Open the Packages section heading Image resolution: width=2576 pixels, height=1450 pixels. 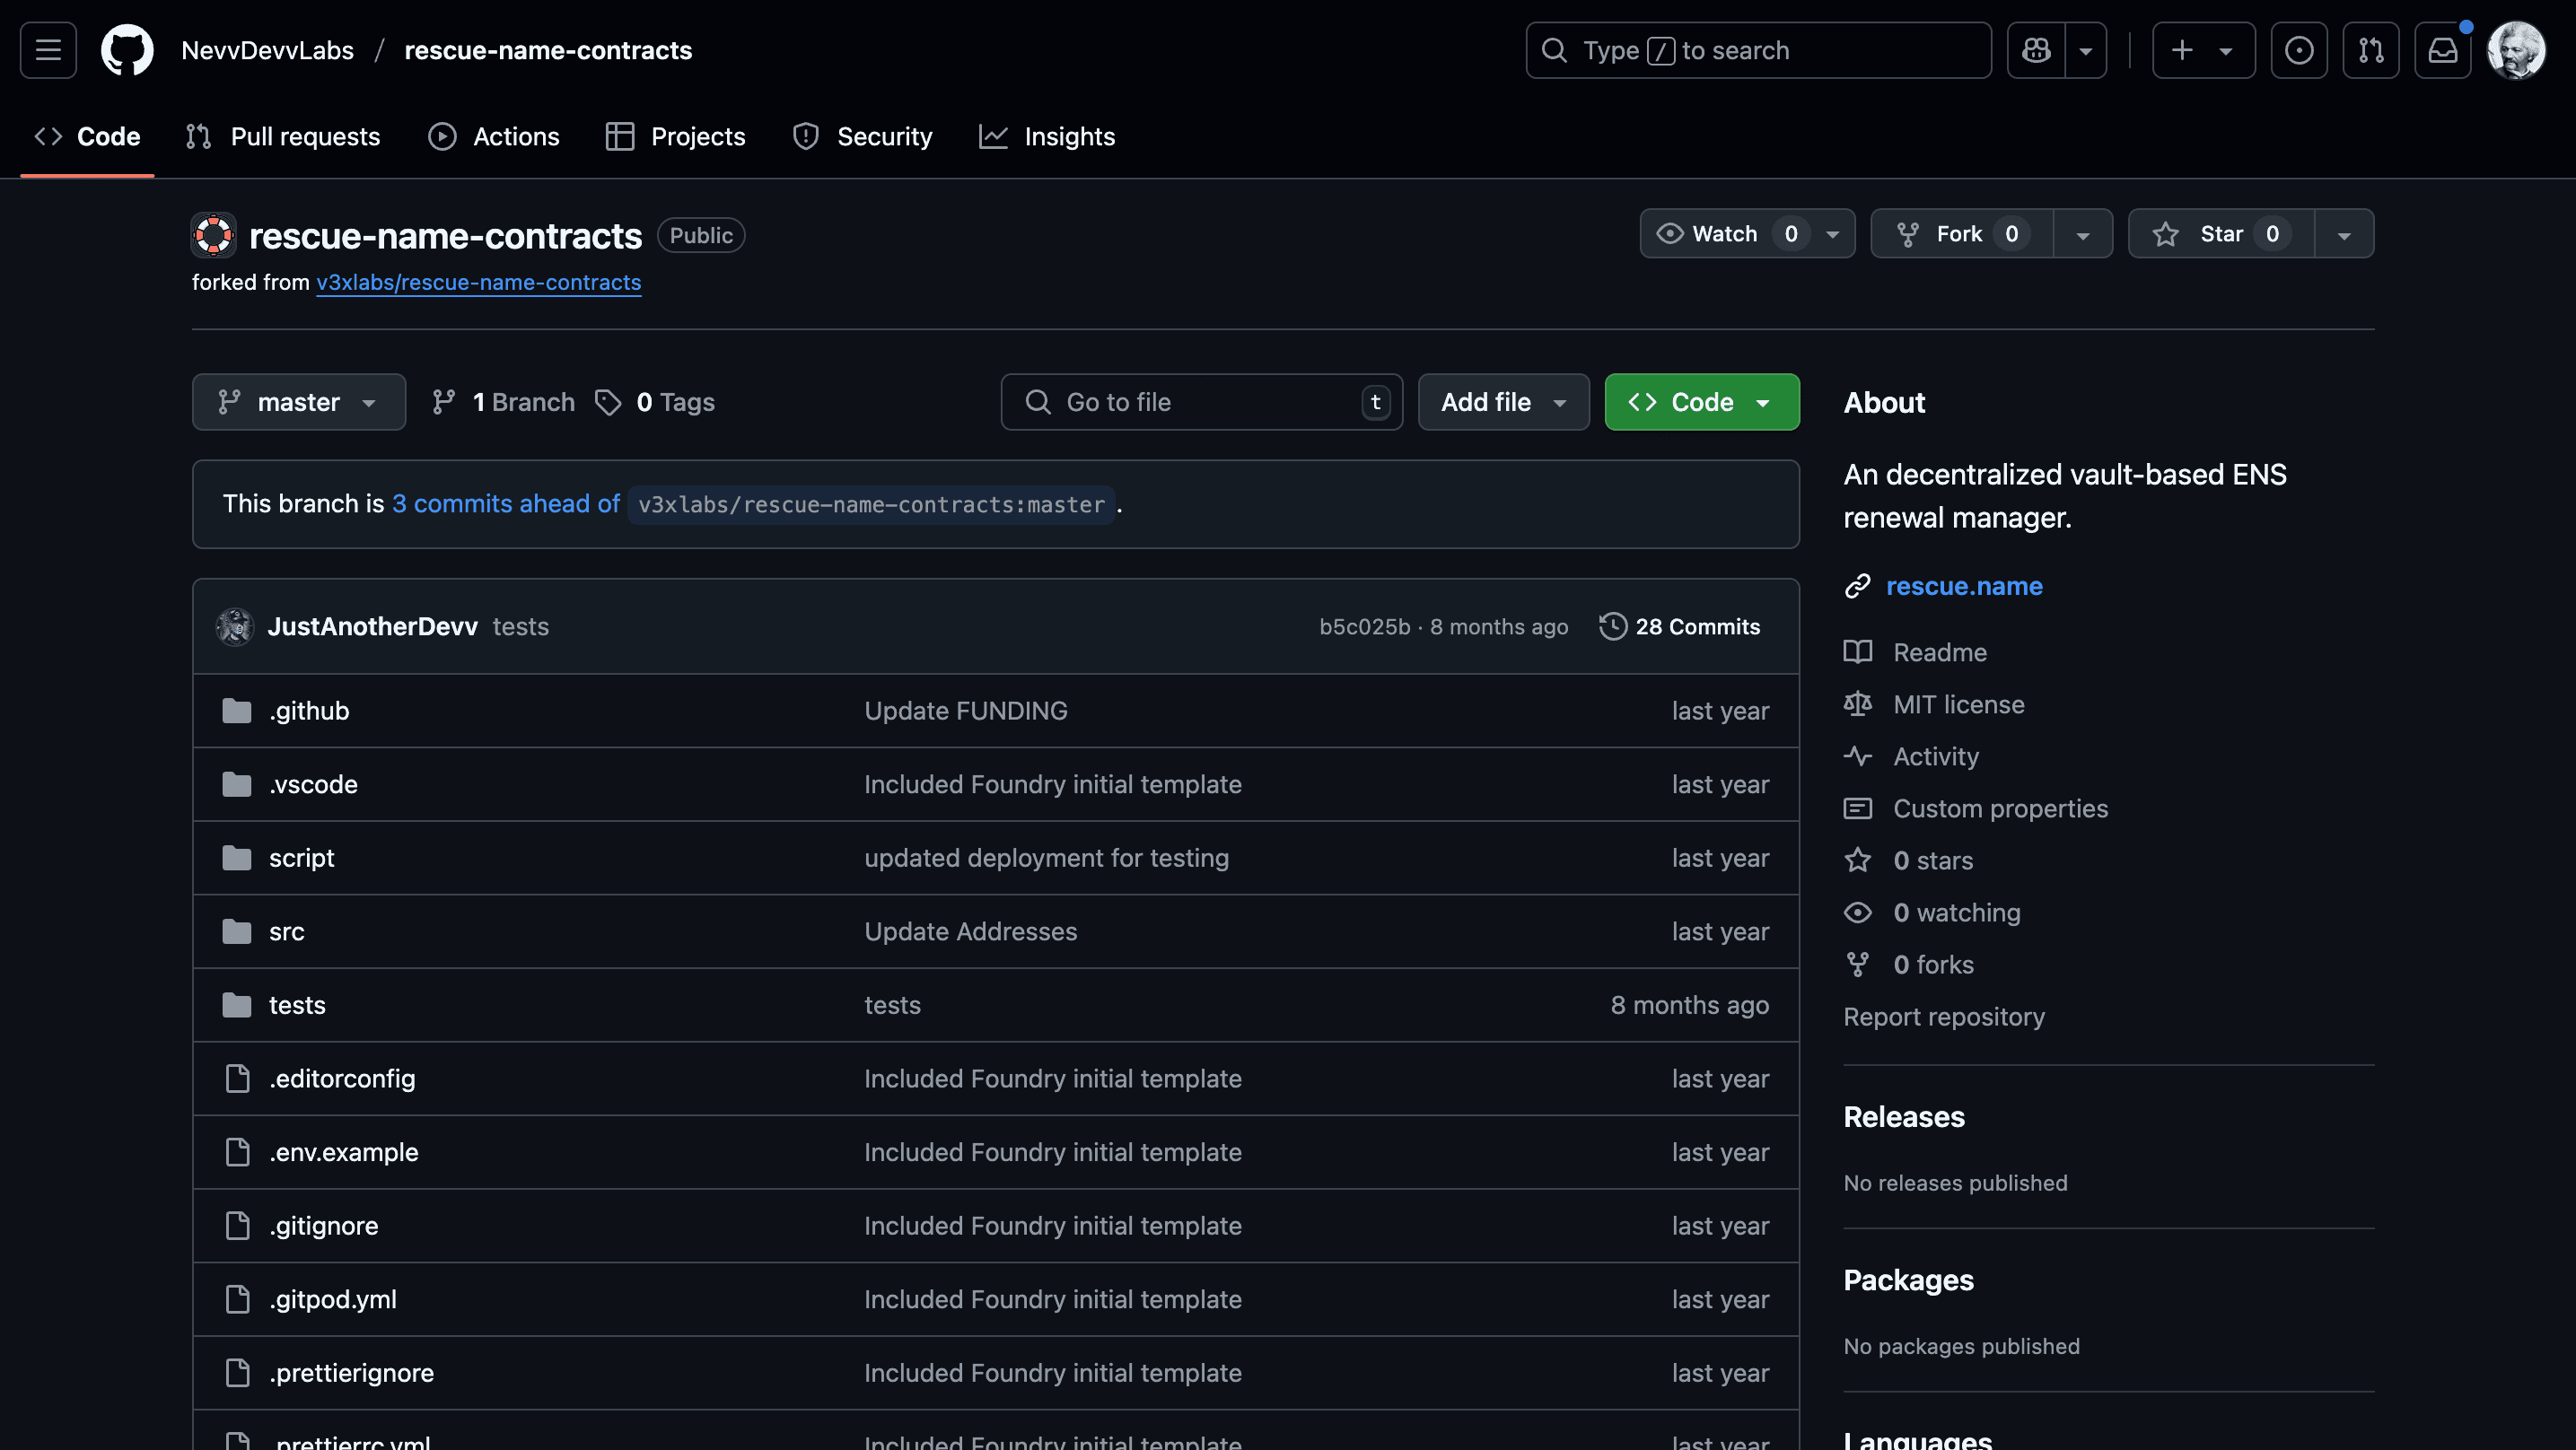tap(1908, 1280)
